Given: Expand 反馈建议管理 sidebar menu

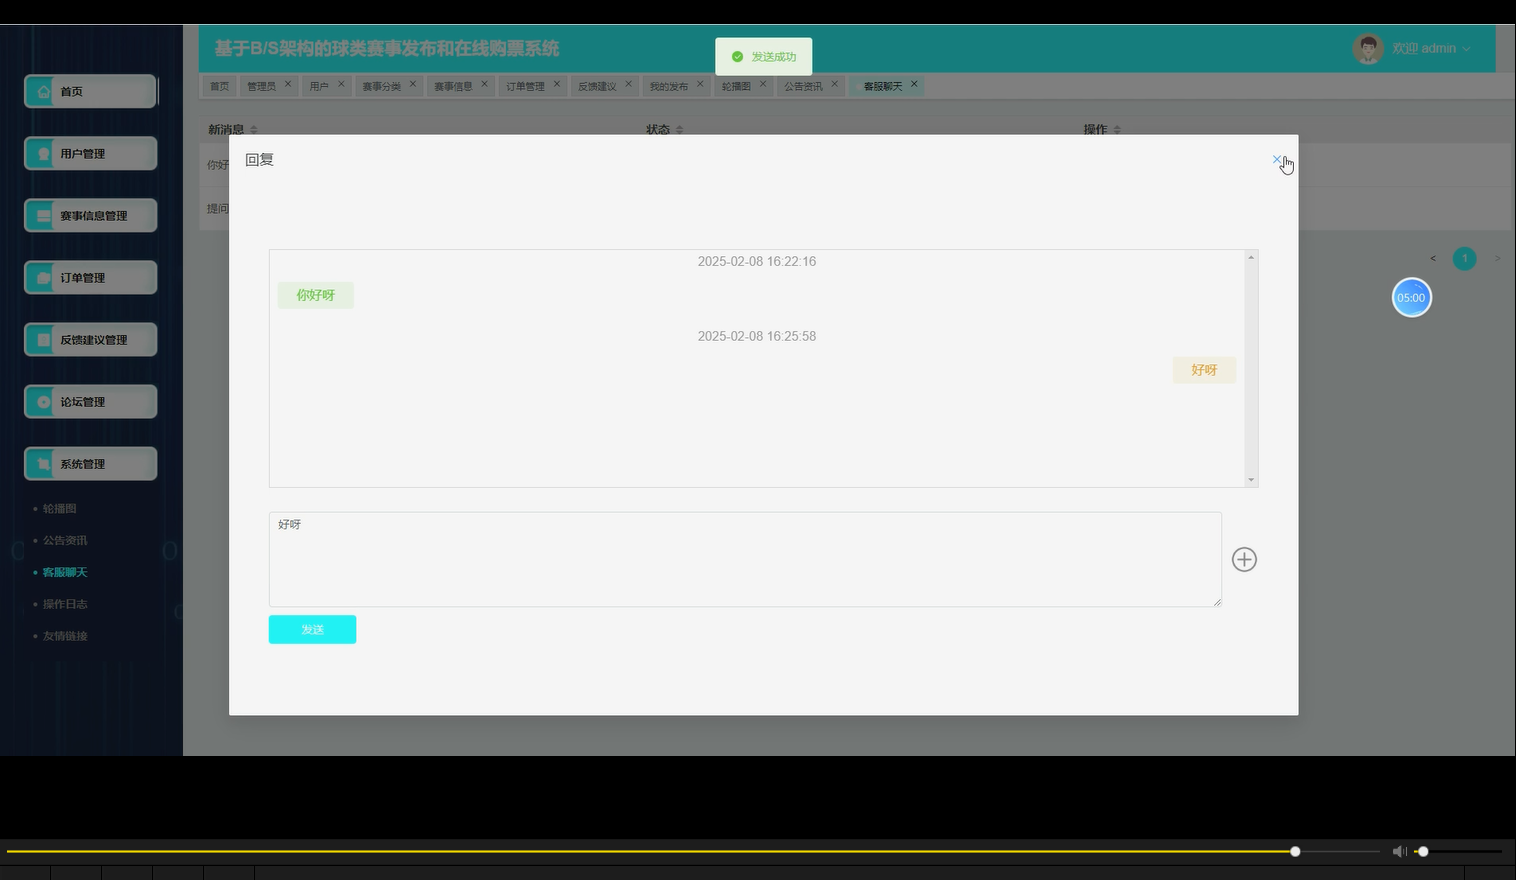Looking at the screenshot, I should 90,339.
